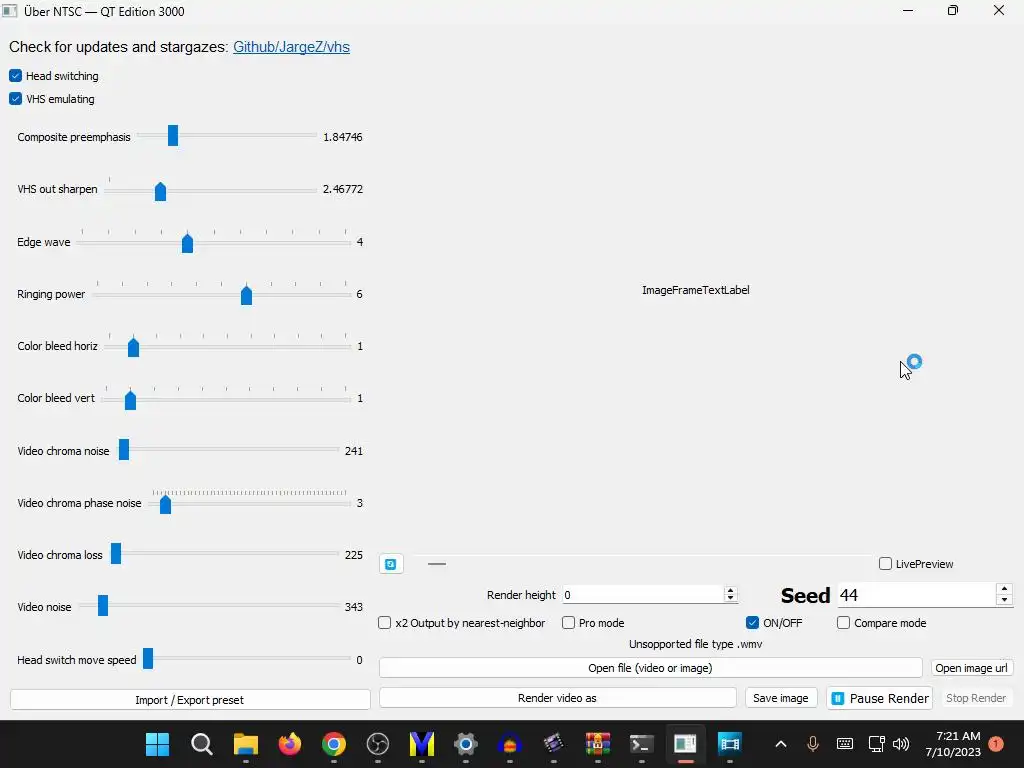Open the Settings gear app on taskbar

point(466,744)
